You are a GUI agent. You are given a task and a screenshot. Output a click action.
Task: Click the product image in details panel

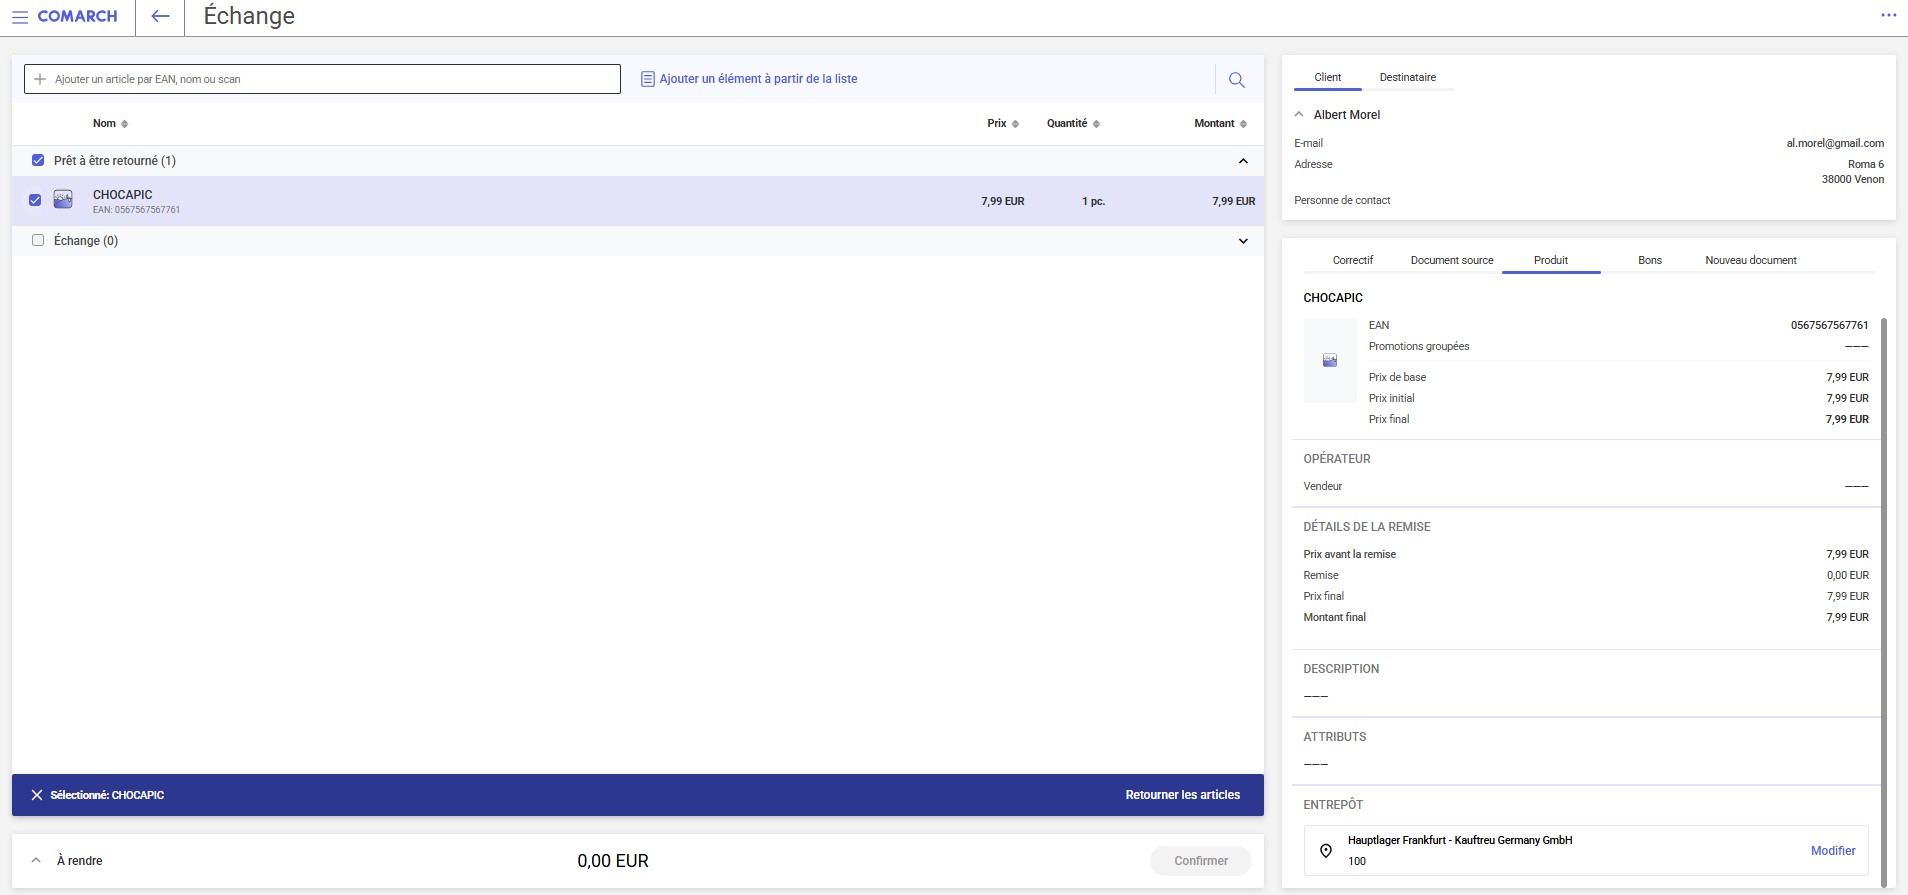point(1330,360)
